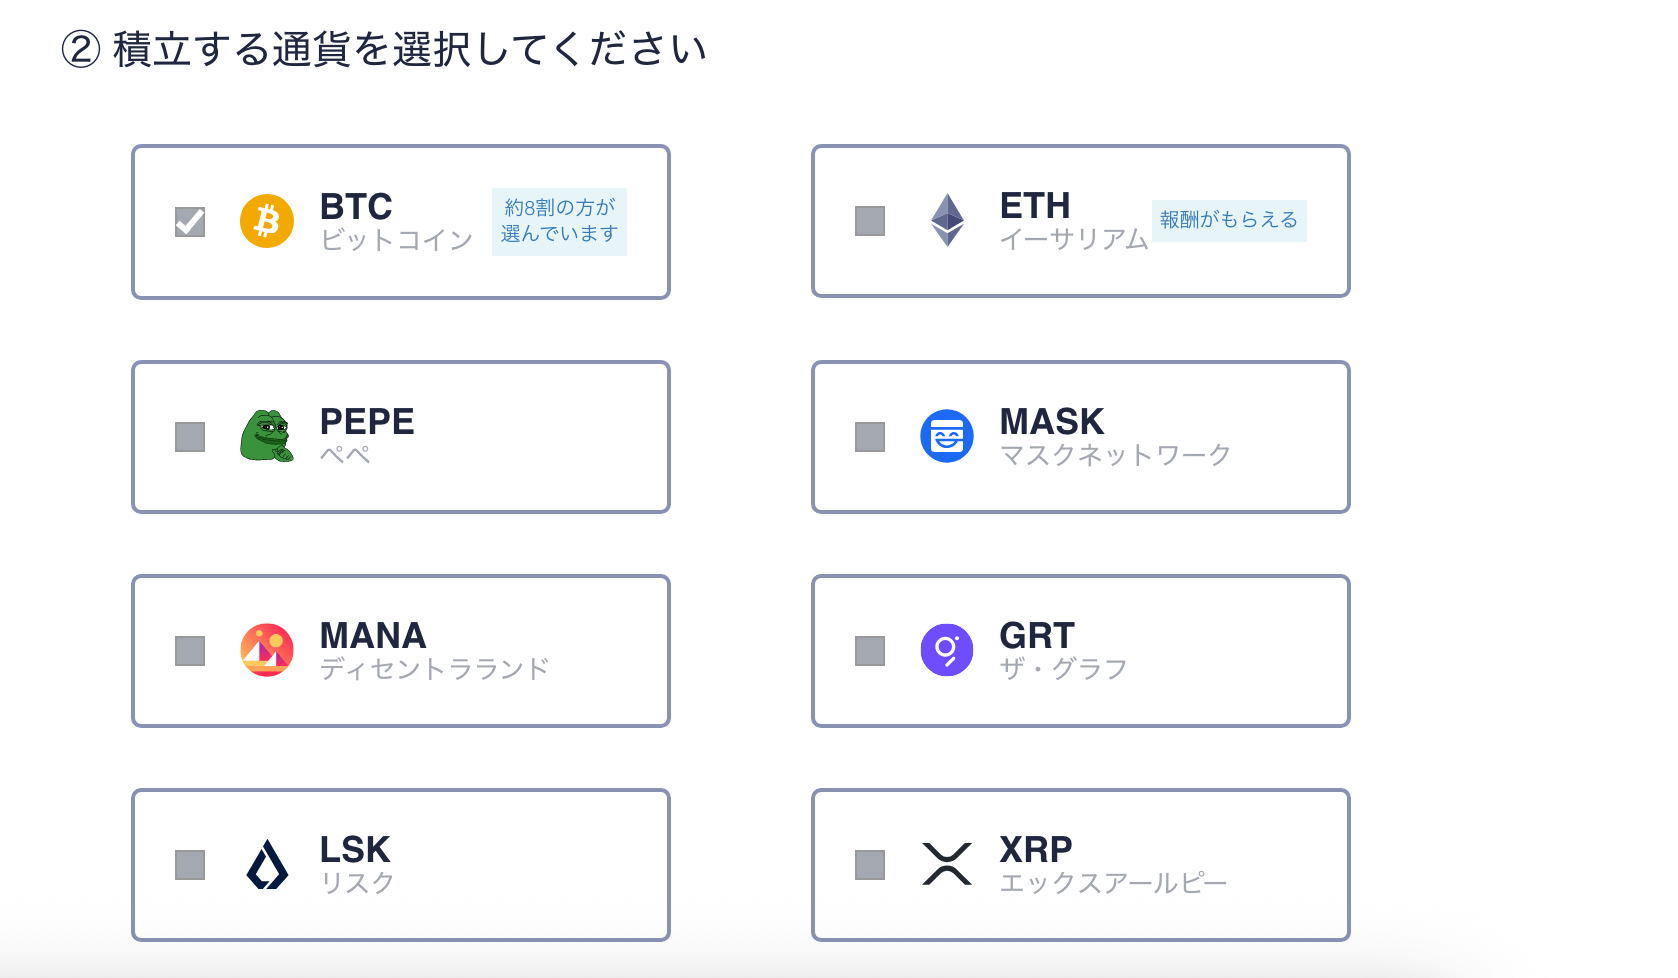The height and width of the screenshot is (978, 1678).
Task: Uncheck the BTC checkbox
Action: 190,222
